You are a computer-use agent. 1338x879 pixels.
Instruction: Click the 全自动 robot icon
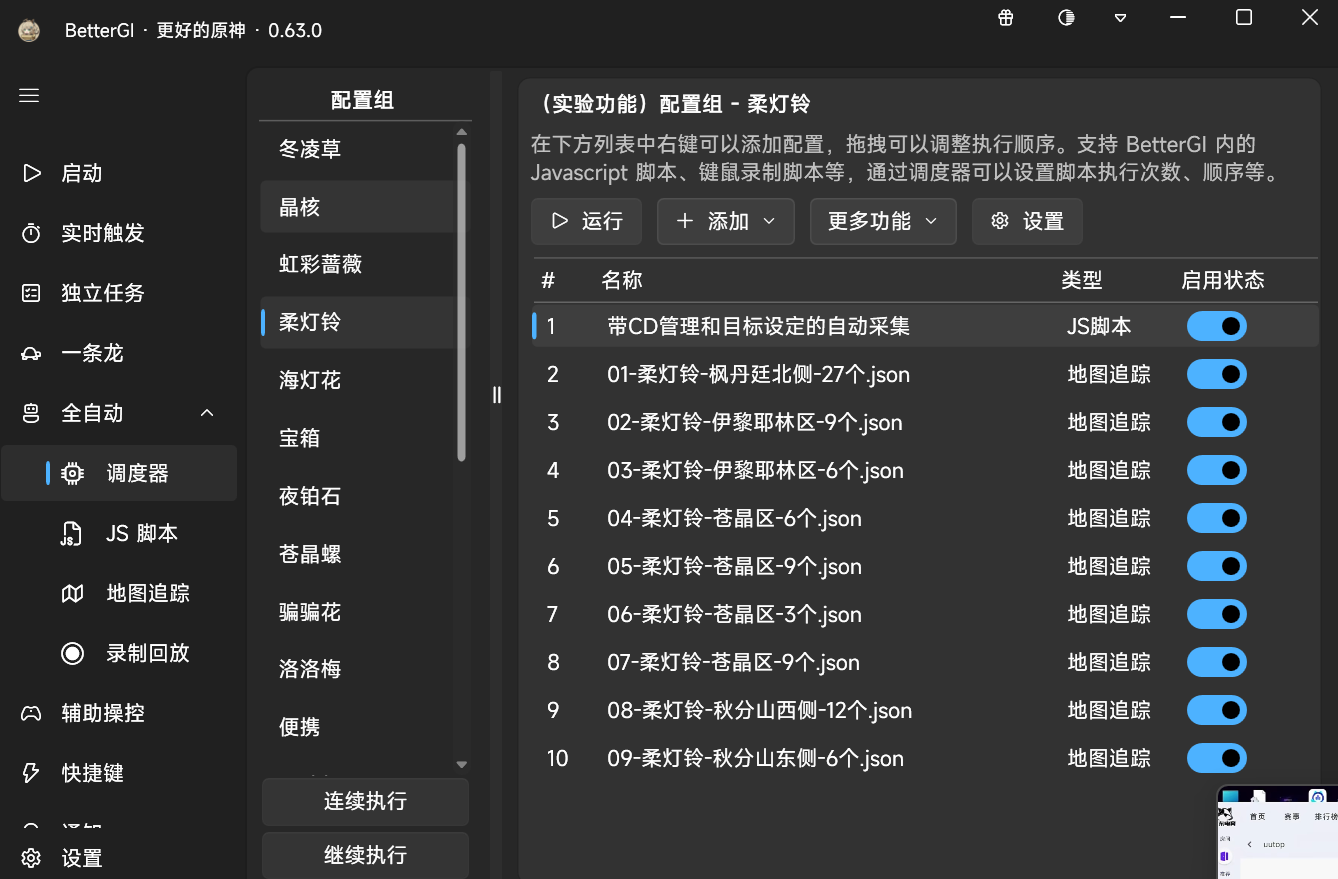(31, 413)
